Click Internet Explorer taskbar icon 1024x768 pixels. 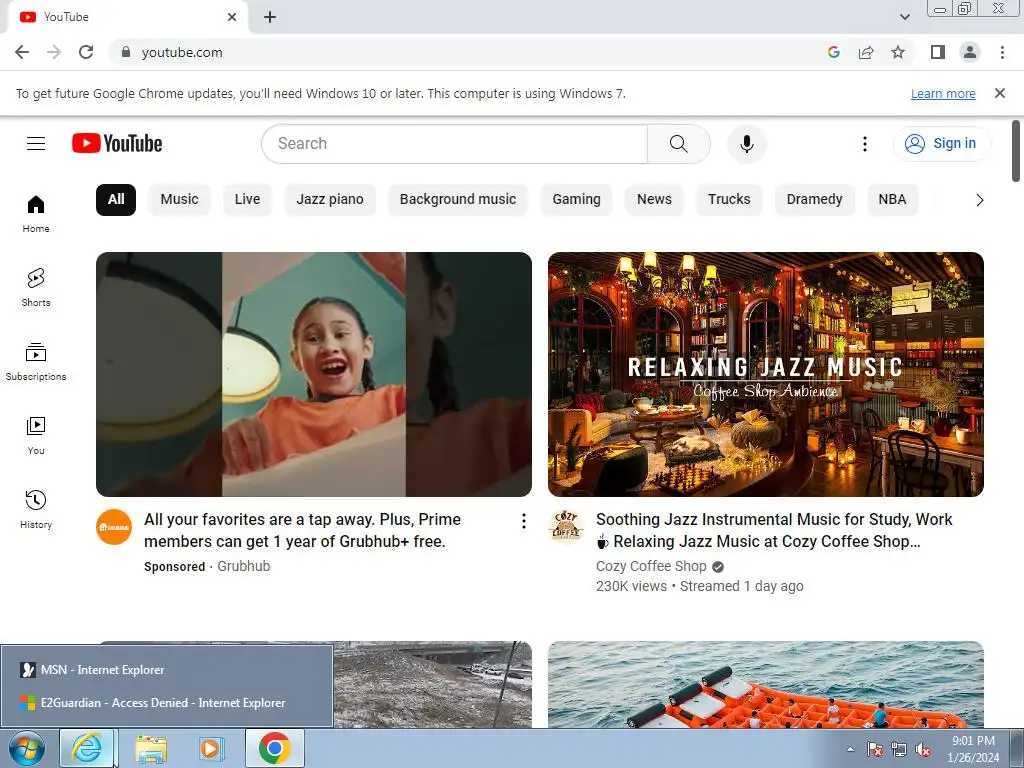87,748
